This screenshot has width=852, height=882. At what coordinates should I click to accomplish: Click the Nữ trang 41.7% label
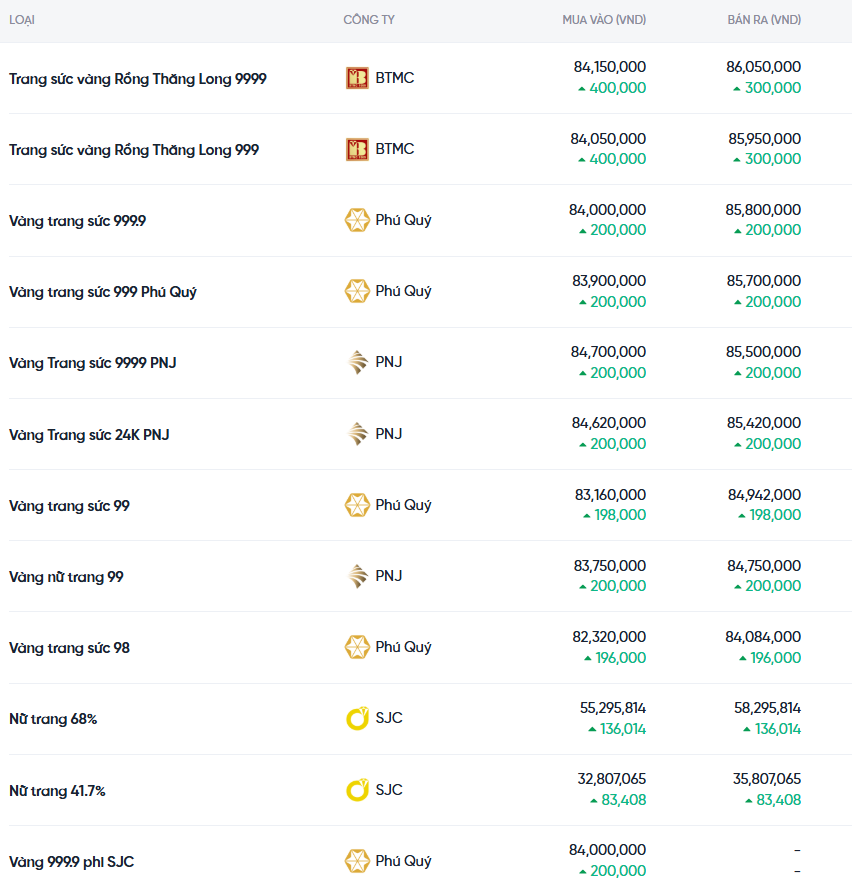57,790
